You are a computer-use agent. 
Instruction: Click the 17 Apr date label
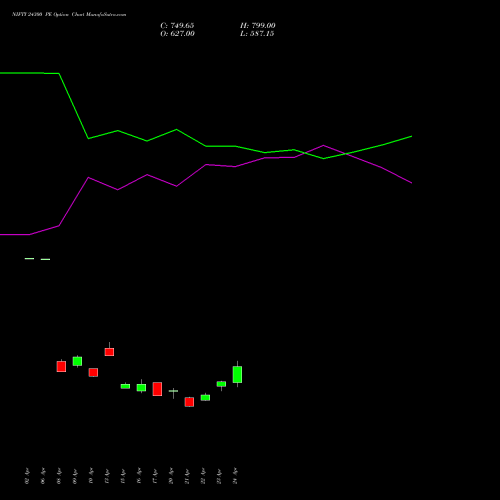tap(155, 476)
